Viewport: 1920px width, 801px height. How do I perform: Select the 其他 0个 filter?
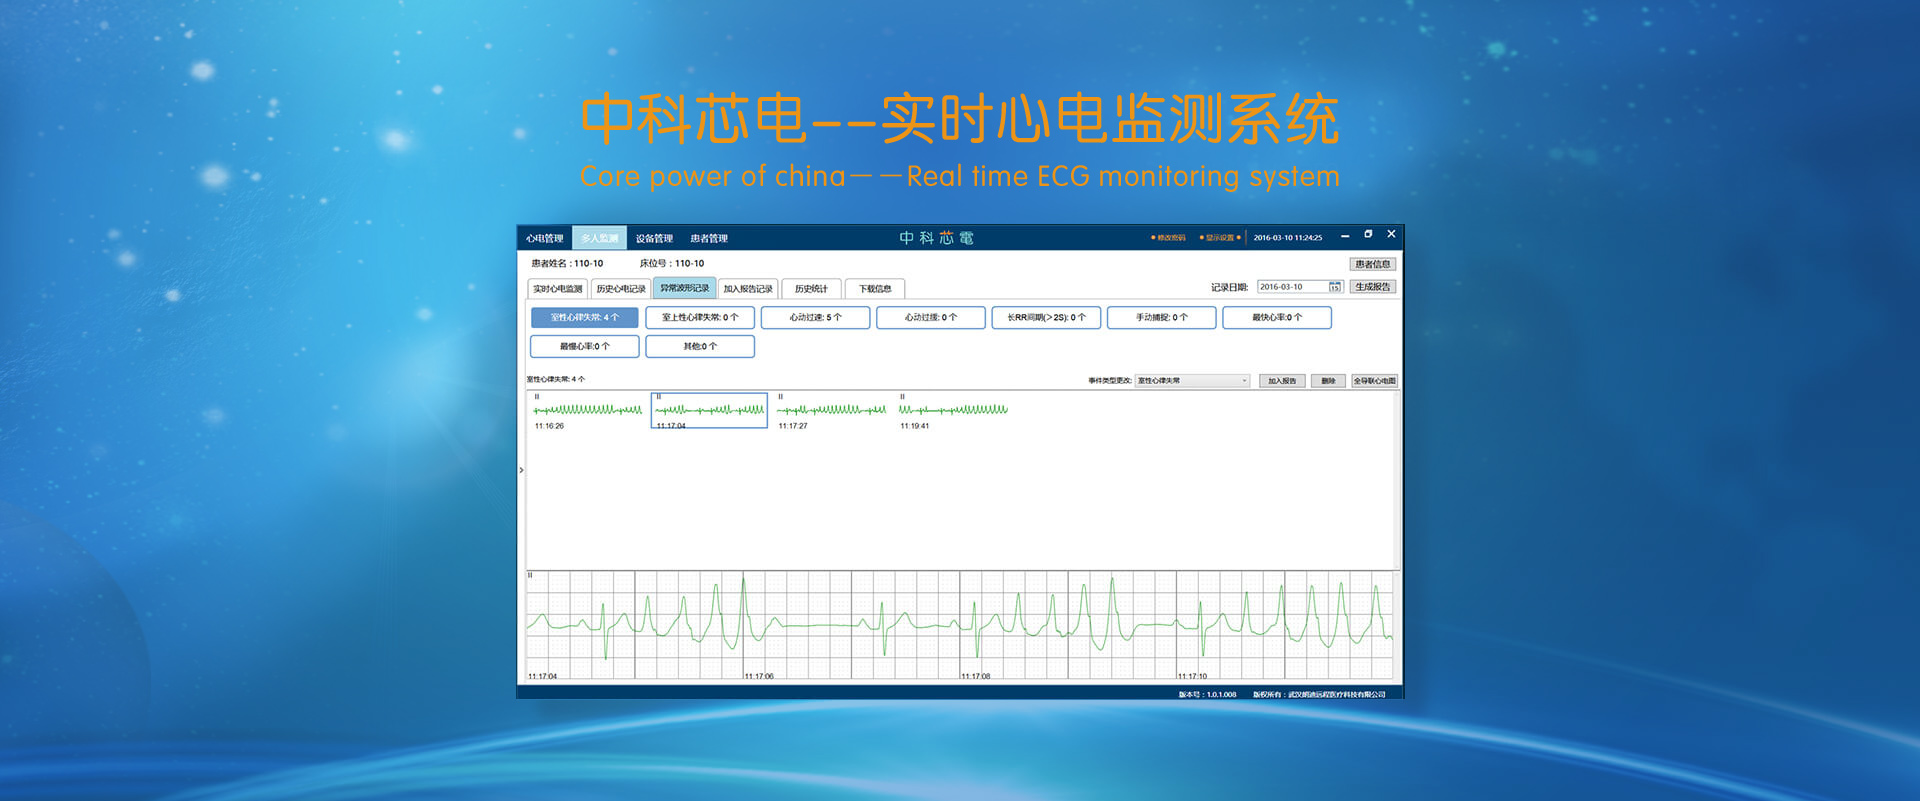[700, 346]
